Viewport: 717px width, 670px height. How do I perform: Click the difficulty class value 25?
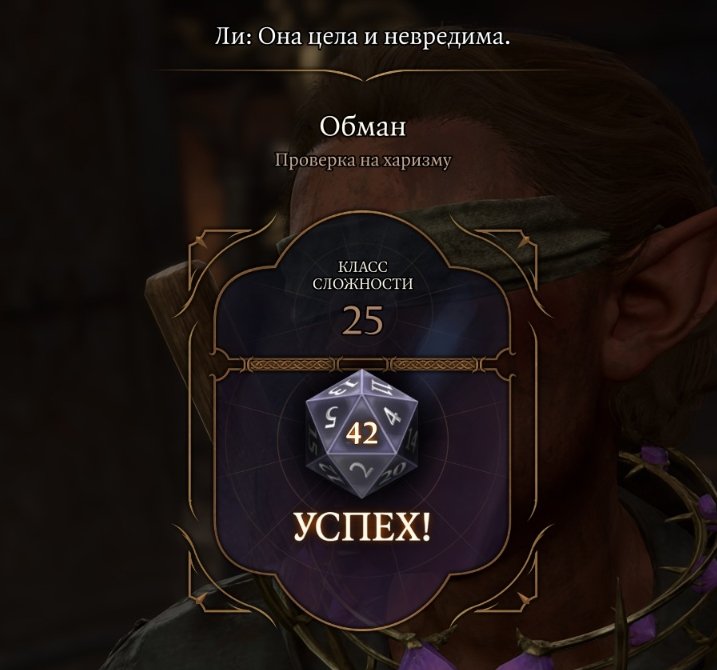pyautogui.click(x=362, y=321)
